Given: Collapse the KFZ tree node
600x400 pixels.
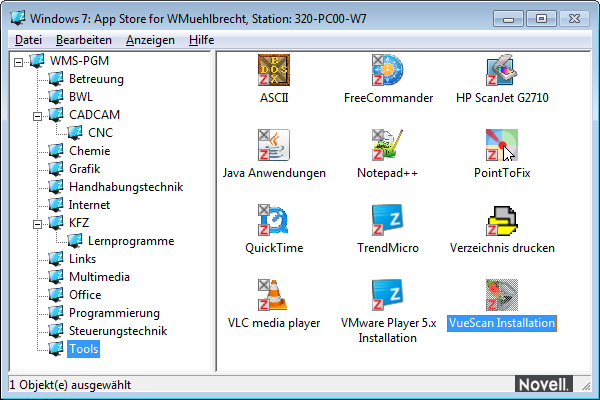Looking at the screenshot, I should pyautogui.click(x=37, y=224).
